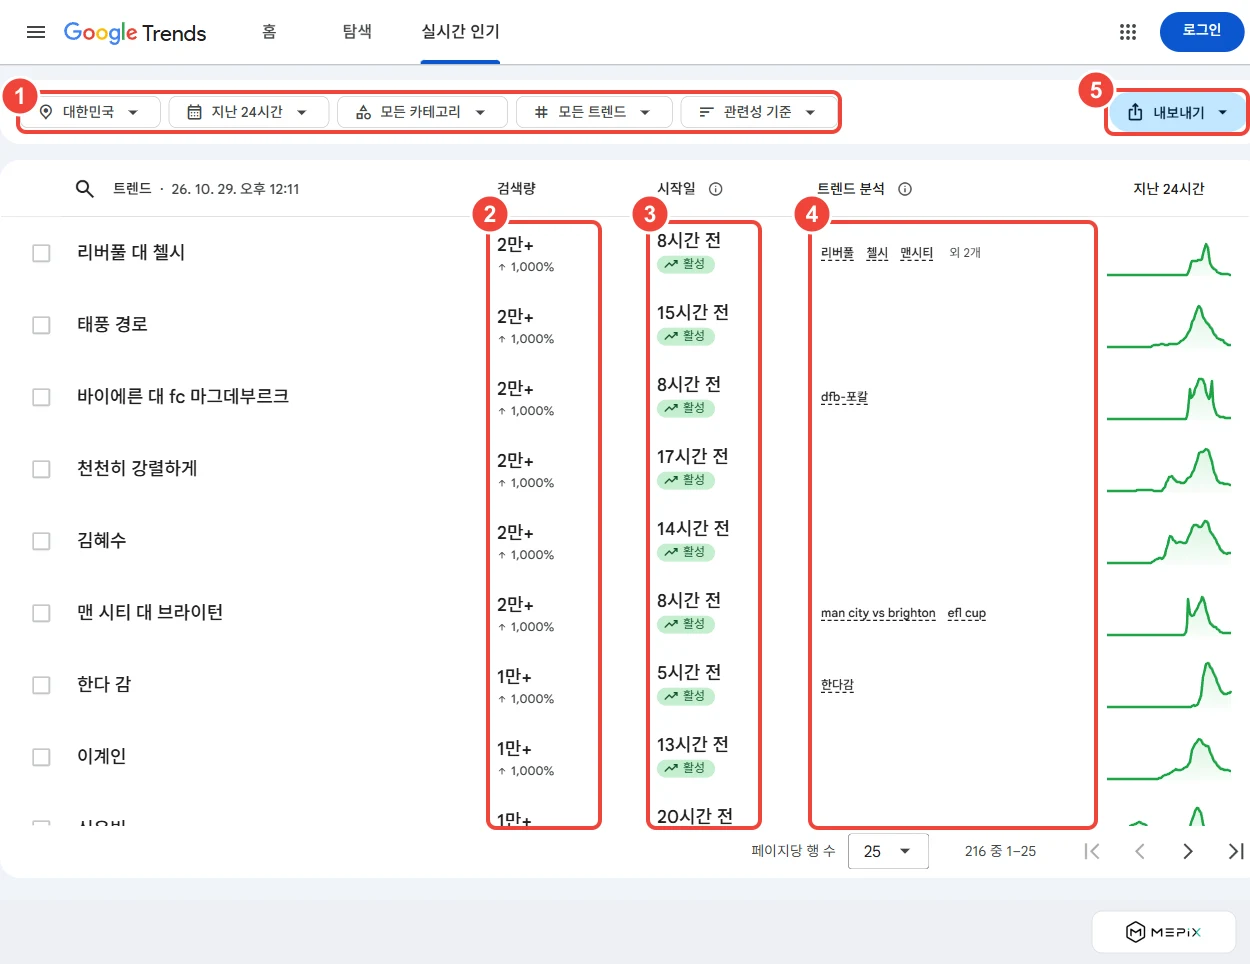Click the 로그인 button
This screenshot has height=964, width=1250.
click(1202, 31)
